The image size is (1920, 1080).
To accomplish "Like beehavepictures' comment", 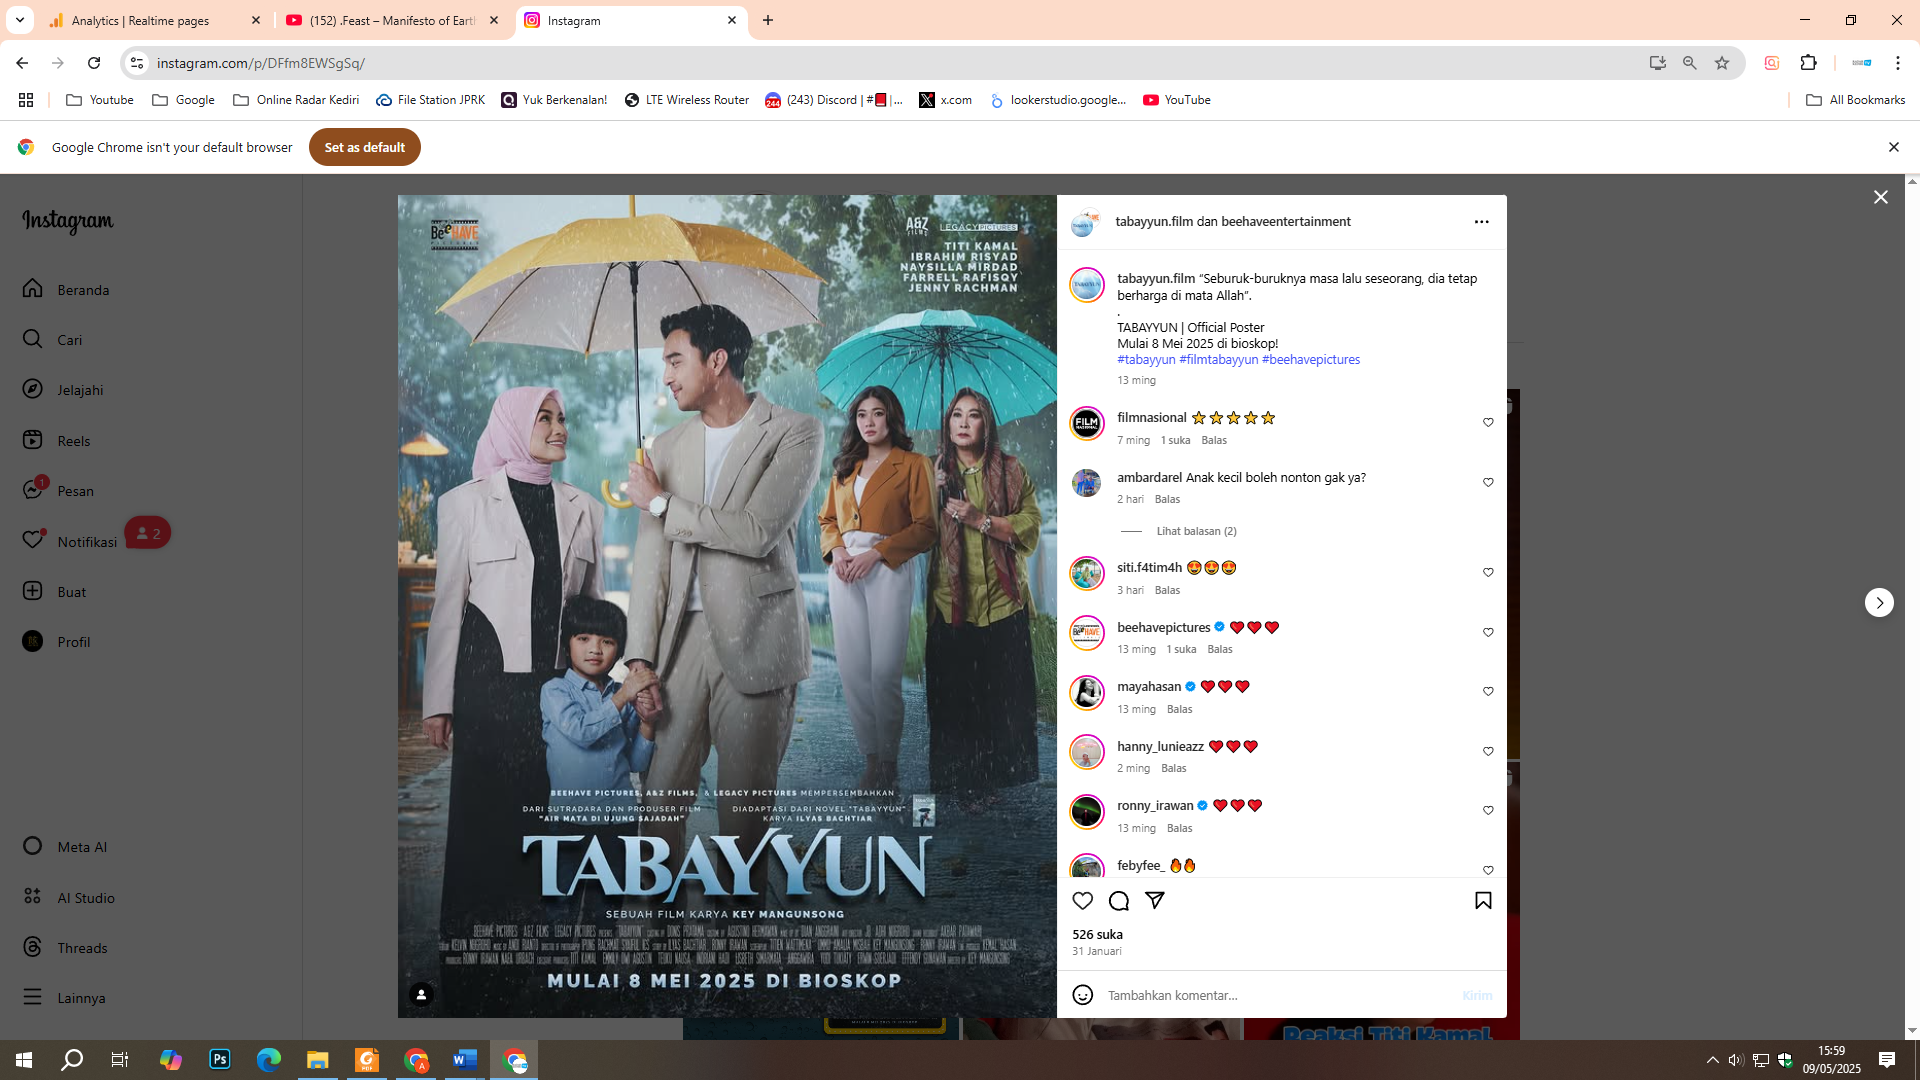I will 1488,633.
